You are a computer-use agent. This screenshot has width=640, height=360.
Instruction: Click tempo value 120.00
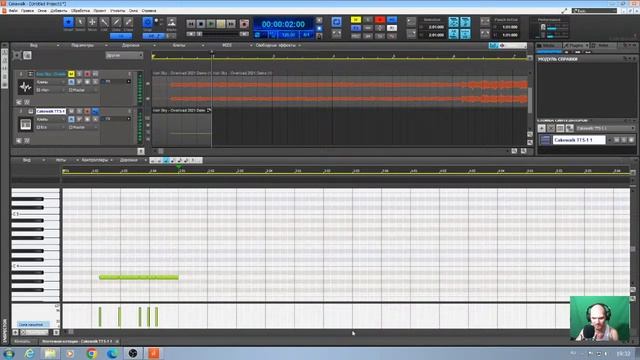coord(289,35)
